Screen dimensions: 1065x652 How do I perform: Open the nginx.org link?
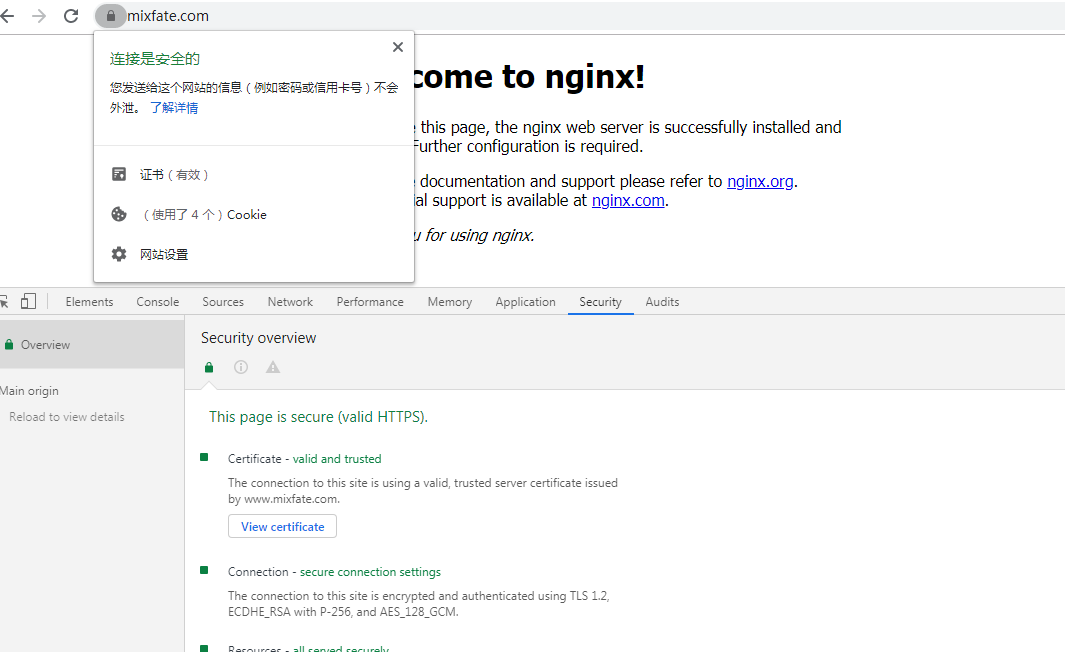coord(760,181)
